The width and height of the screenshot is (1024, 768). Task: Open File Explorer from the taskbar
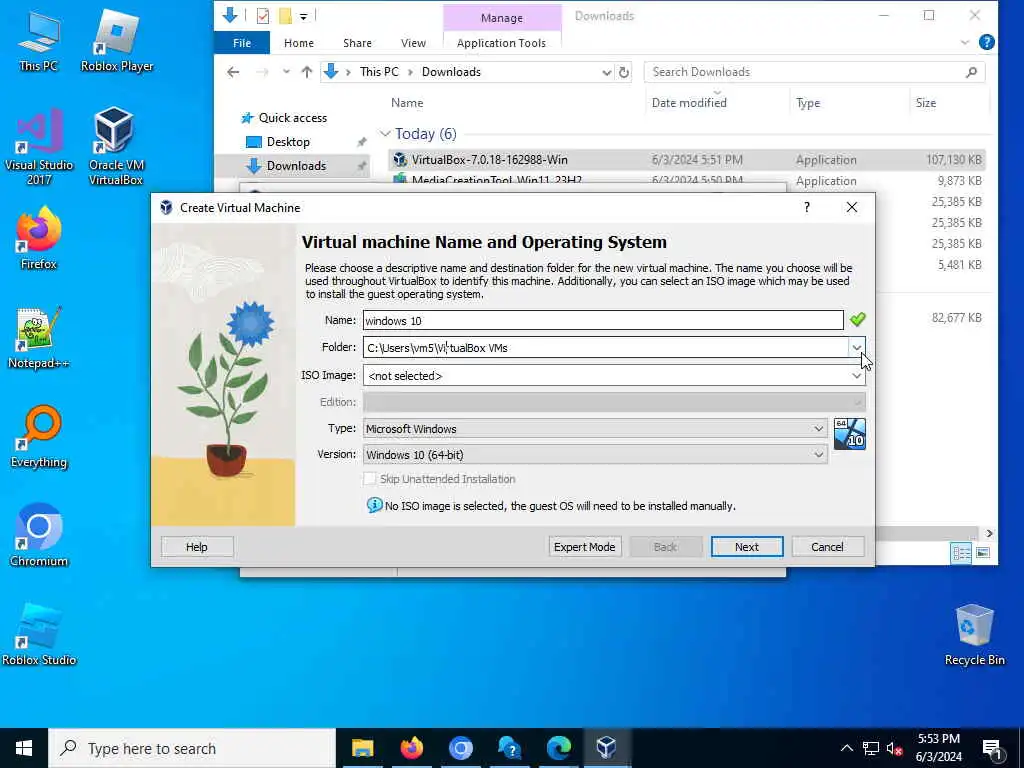362,748
